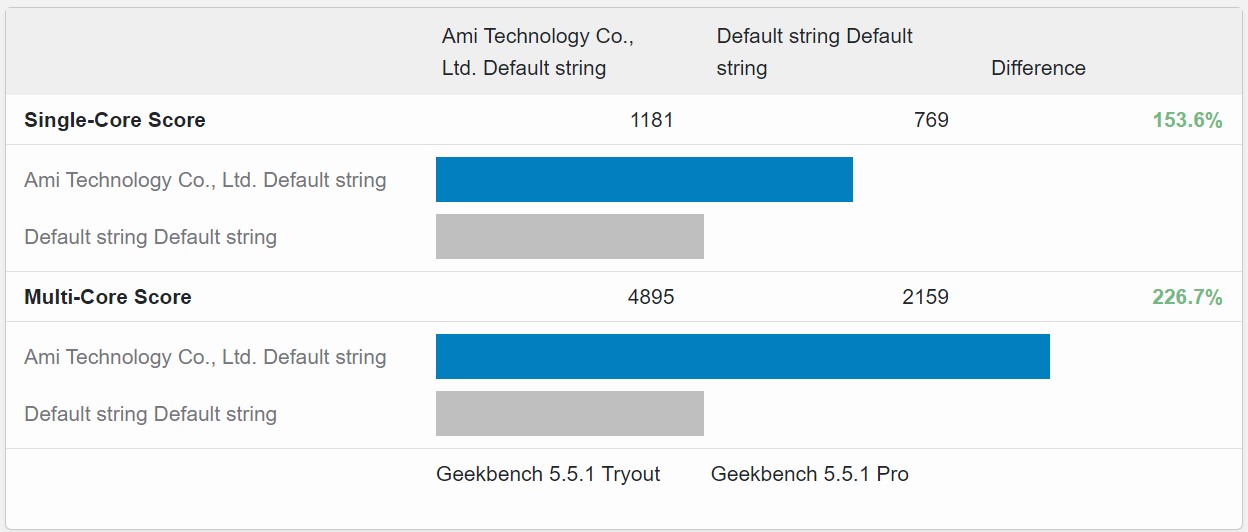Screen dimensions: 1248x532
Task: Click the single-core score value 1181
Action: click(x=652, y=120)
